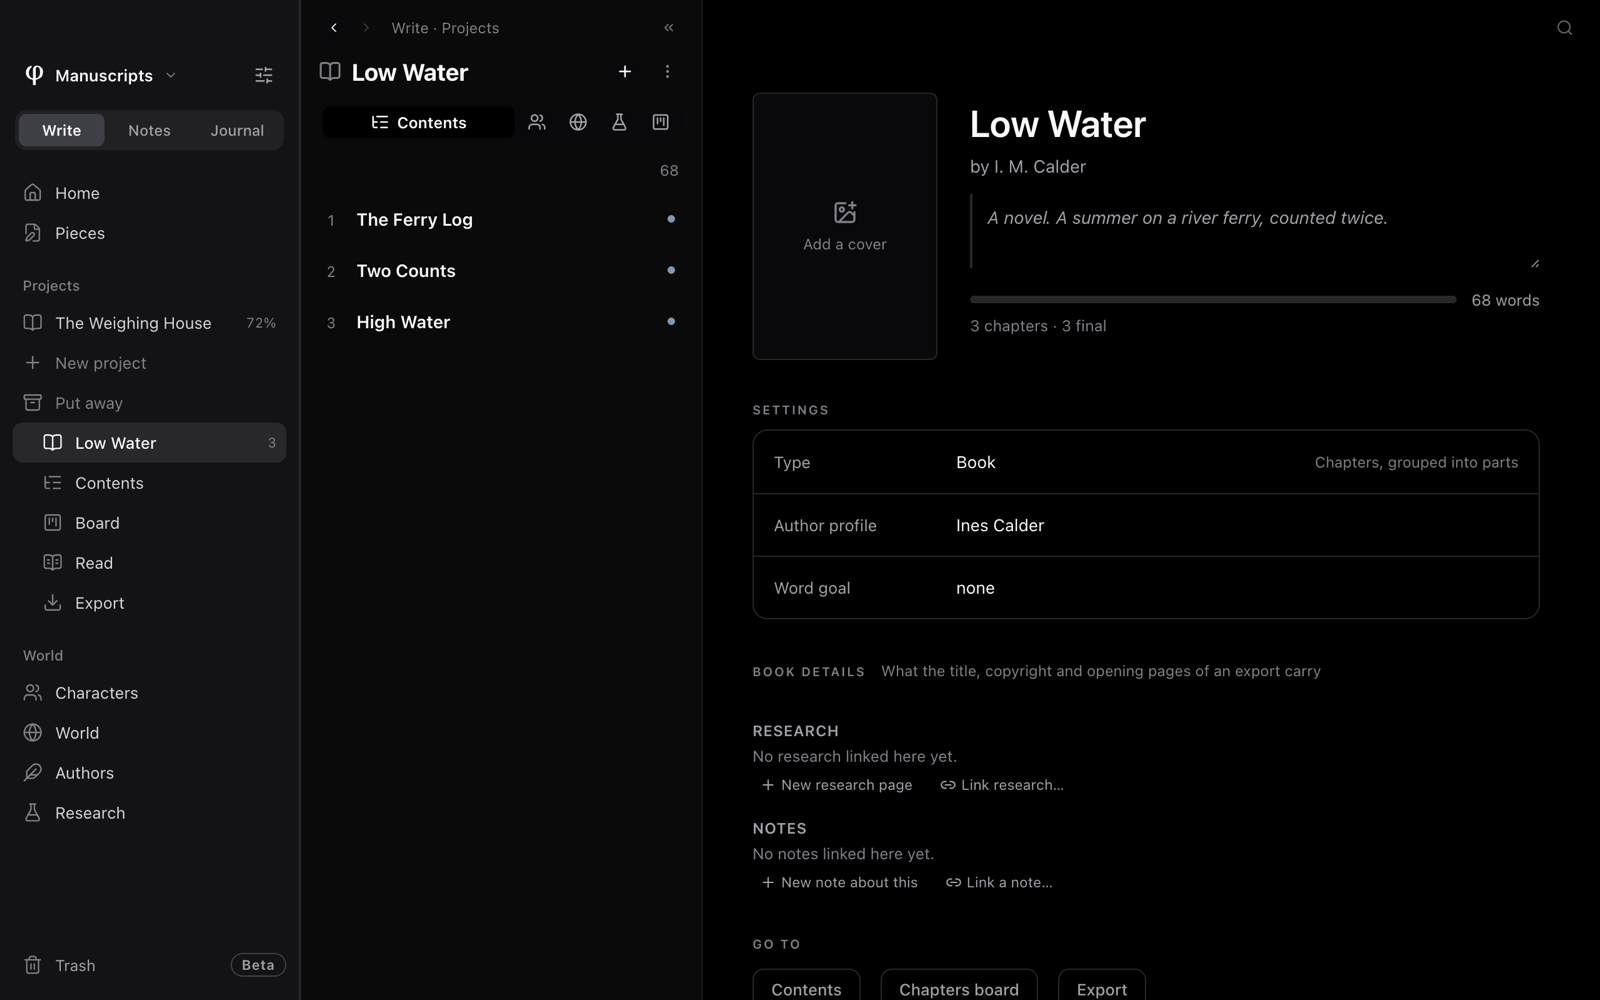Open Read view in the sidebar
Image resolution: width=1600 pixels, height=1000 pixels.
pyautogui.click(x=150, y=563)
